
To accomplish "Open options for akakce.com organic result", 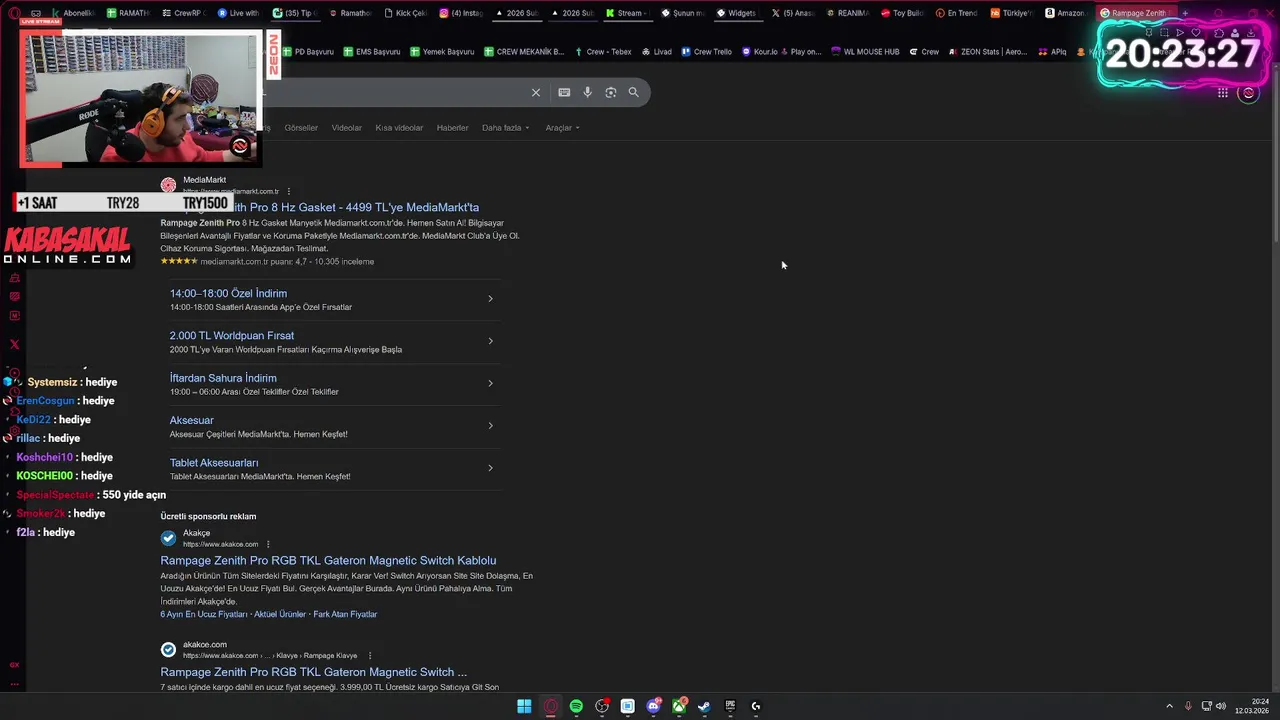I will pyautogui.click(x=370, y=655).
